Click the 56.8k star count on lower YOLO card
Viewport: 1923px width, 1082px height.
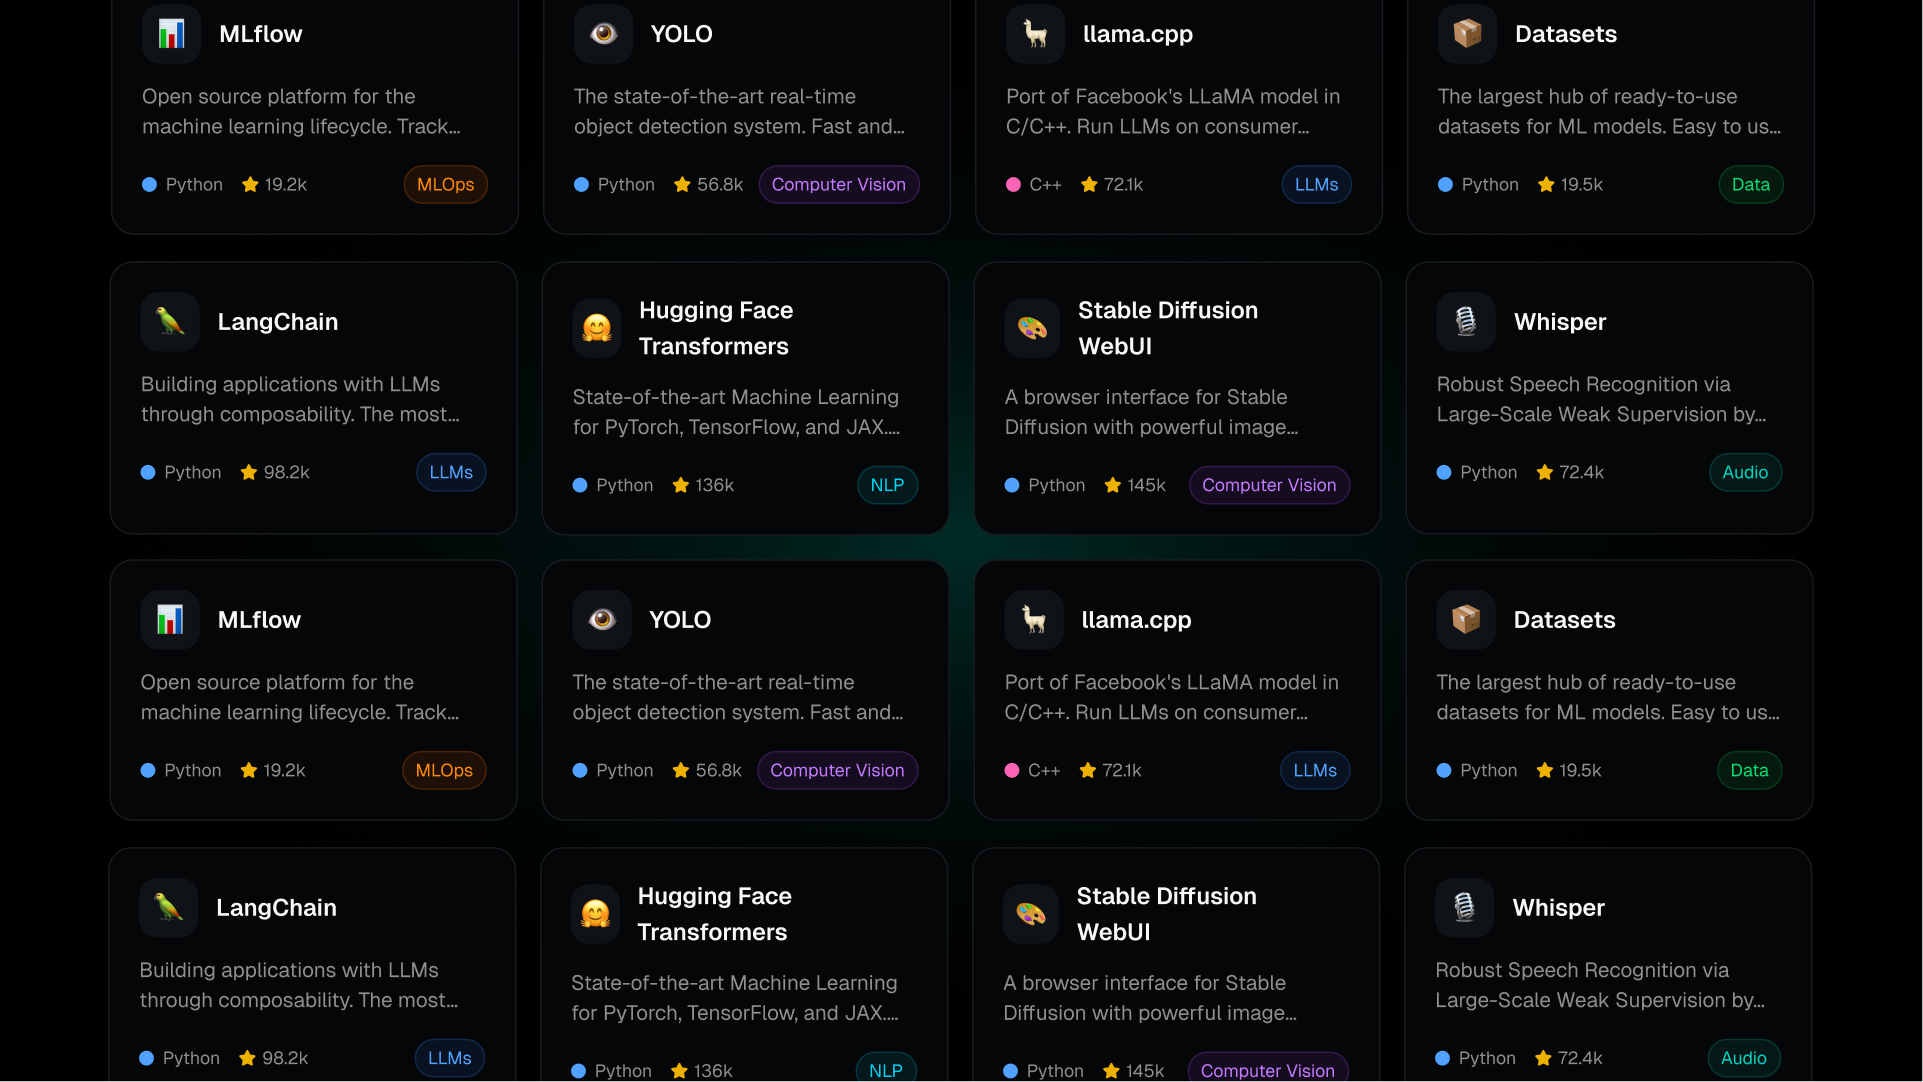(707, 771)
